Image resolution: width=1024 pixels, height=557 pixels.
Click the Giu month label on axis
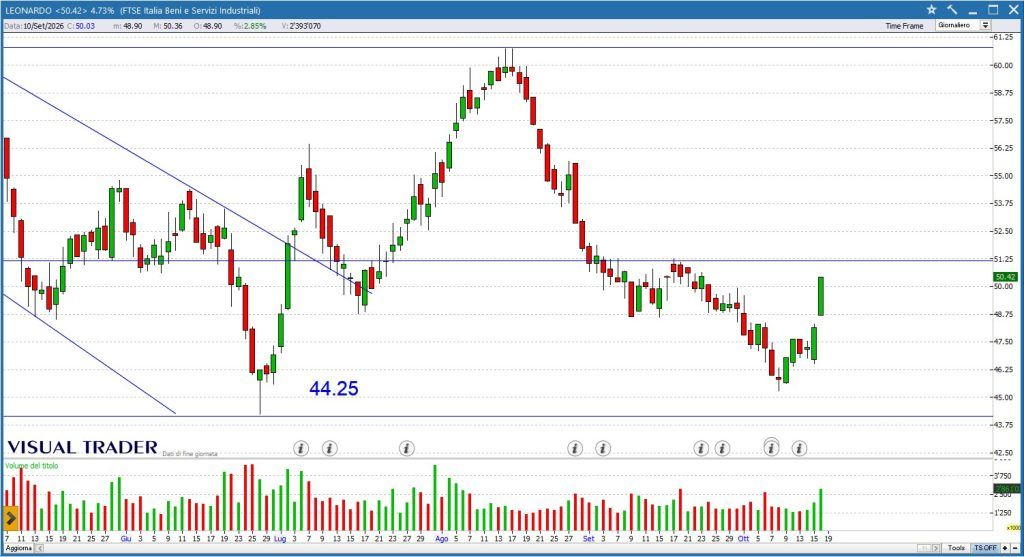(125, 539)
